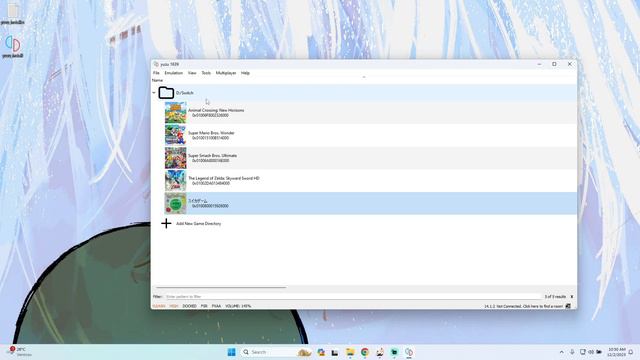Click The Legend of Zelda: Skyward Sword HD title
The height and width of the screenshot is (360, 640).
224,178
